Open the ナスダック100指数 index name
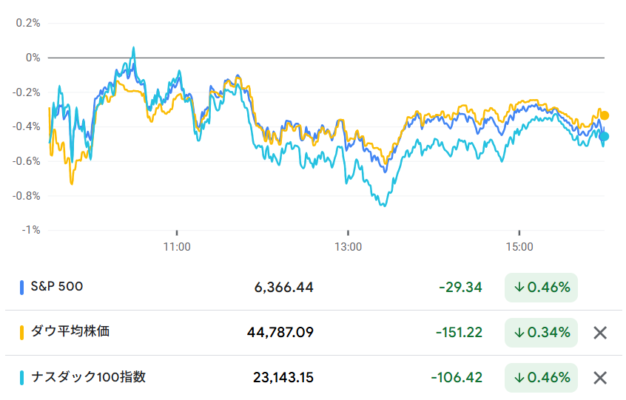Image resolution: width=626 pixels, height=400 pixels. (x=88, y=377)
